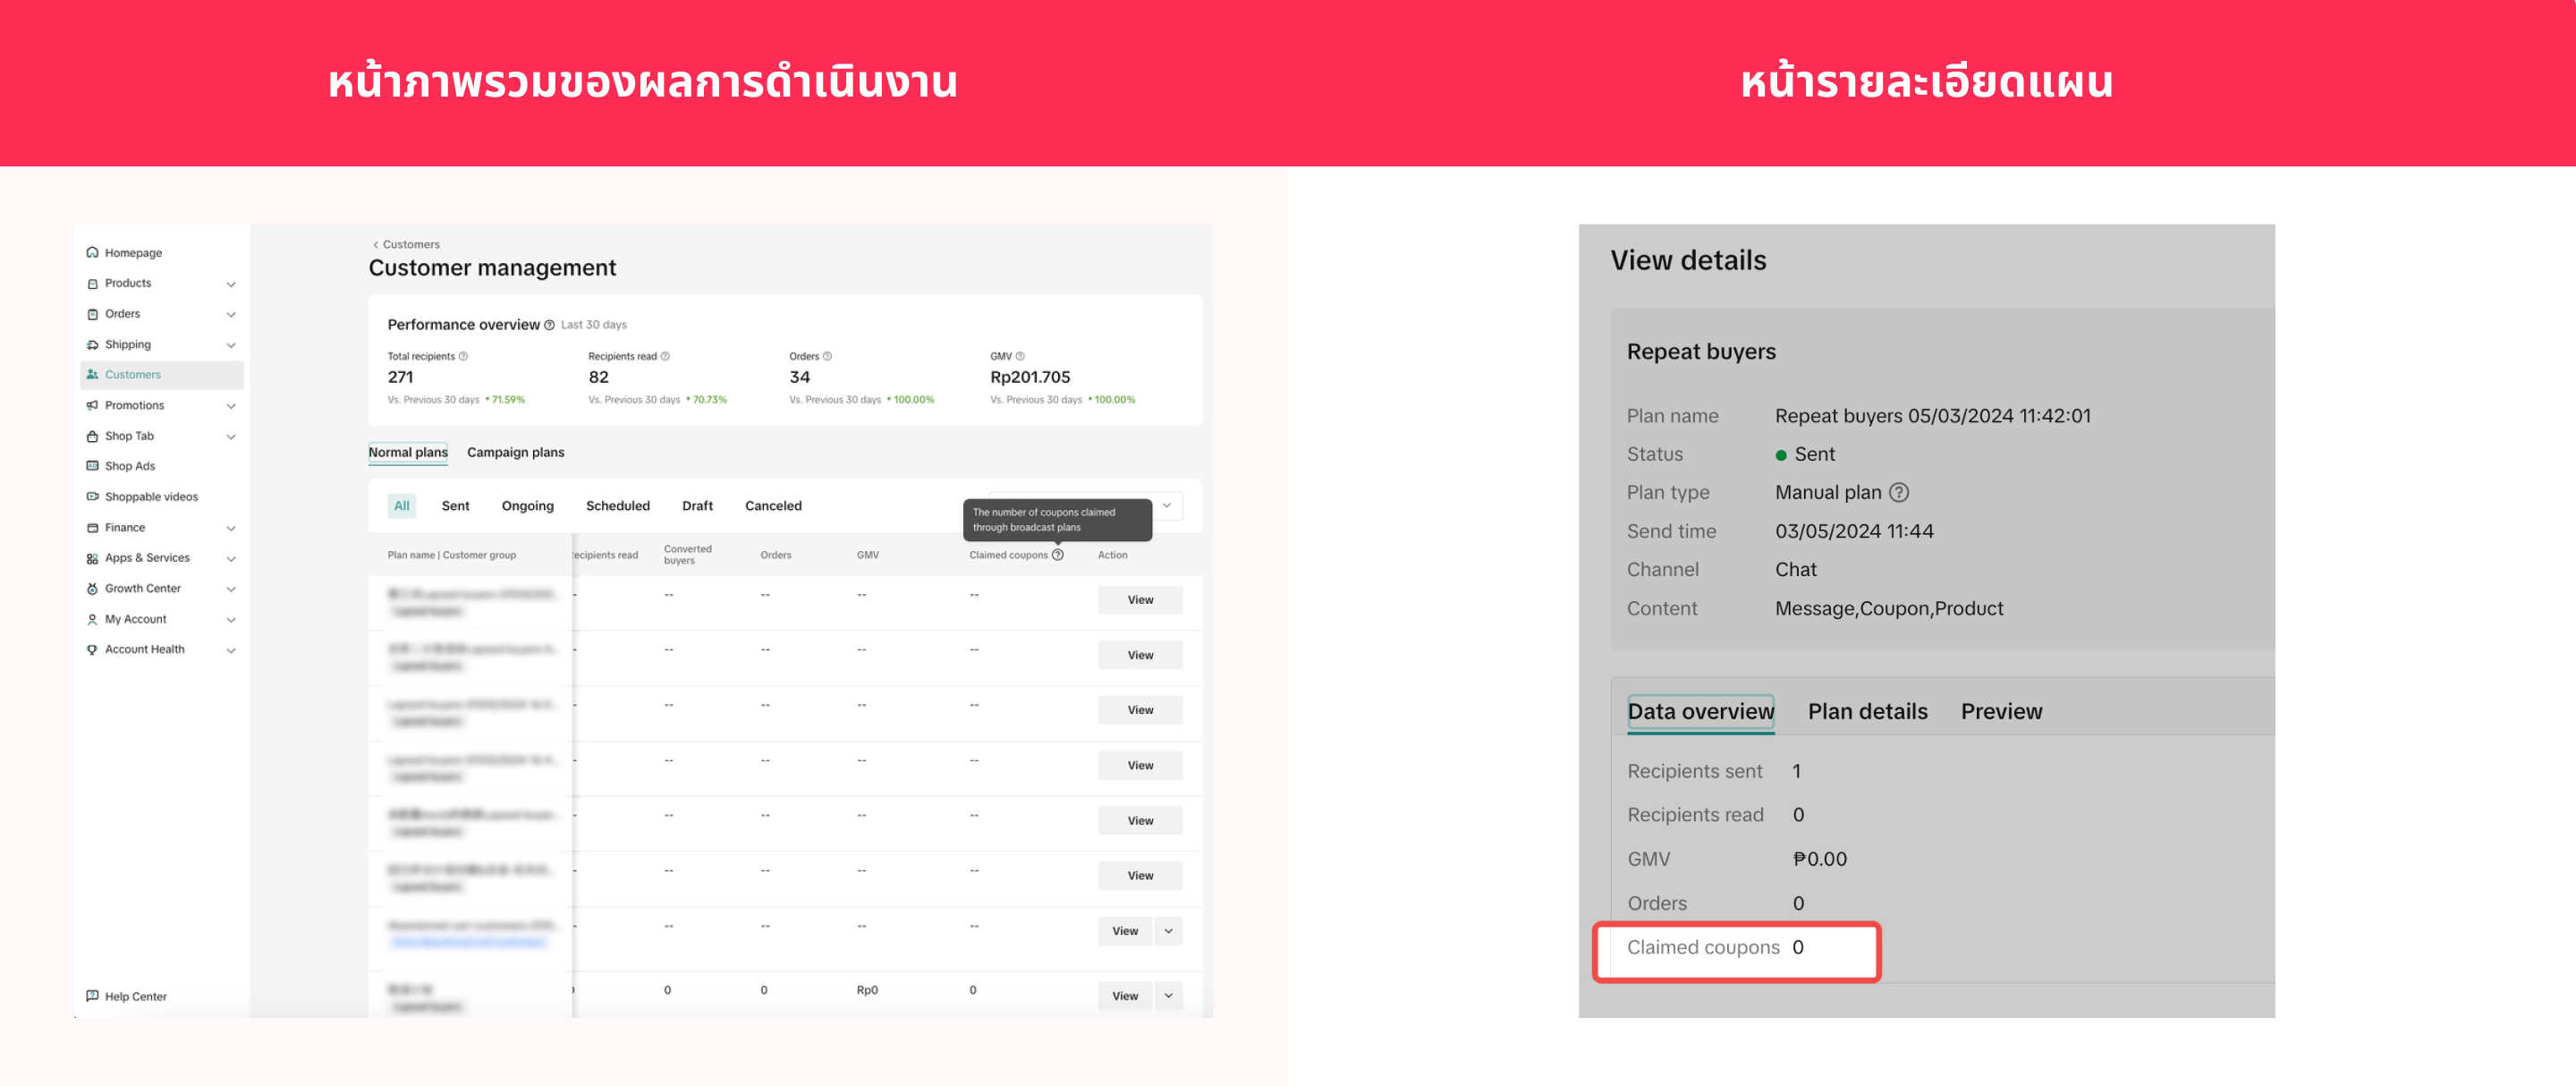Expand the Products sidebar menu chevron
The height and width of the screenshot is (1086, 2576).
click(x=231, y=284)
